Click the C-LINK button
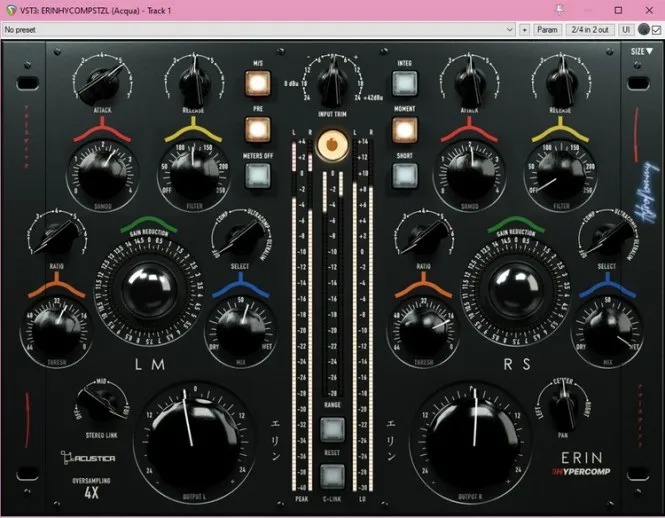The width and height of the screenshot is (665, 518). click(x=332, y=476)
